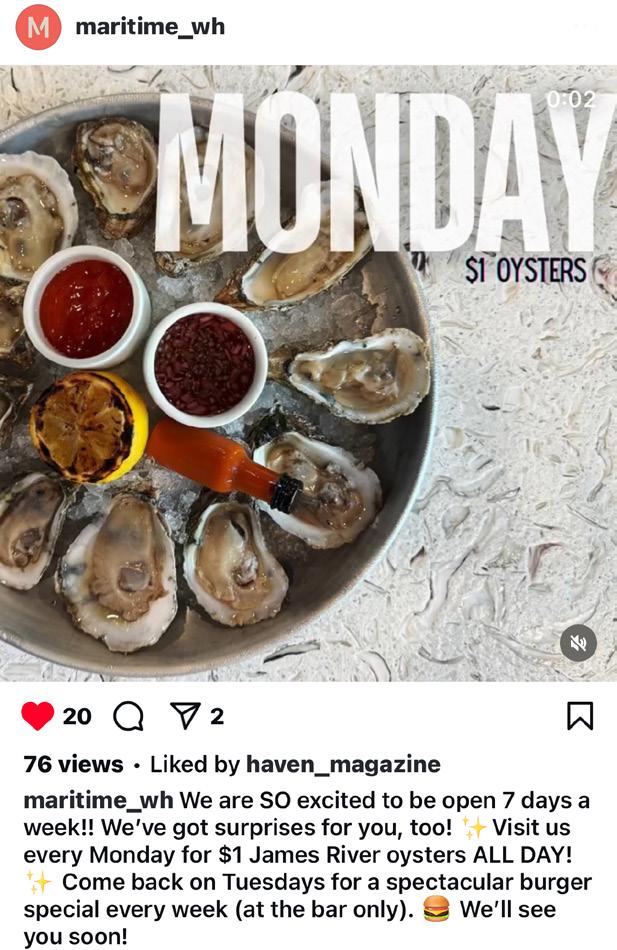The image size is (617, 950).
Task: Open maritime_wh from the caption username
Action: coord(98,800)
